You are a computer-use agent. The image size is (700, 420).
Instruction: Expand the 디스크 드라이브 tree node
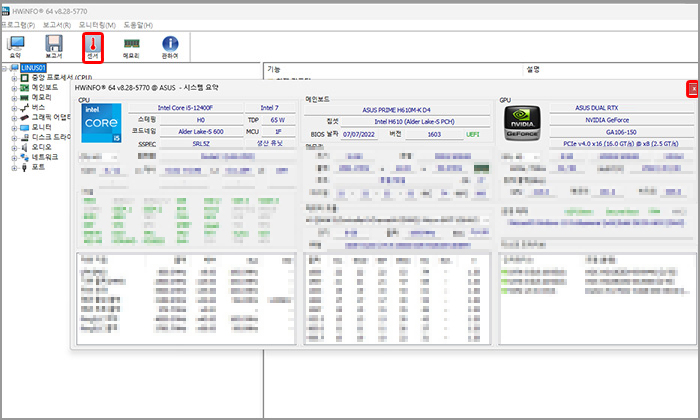coord(14,138)
